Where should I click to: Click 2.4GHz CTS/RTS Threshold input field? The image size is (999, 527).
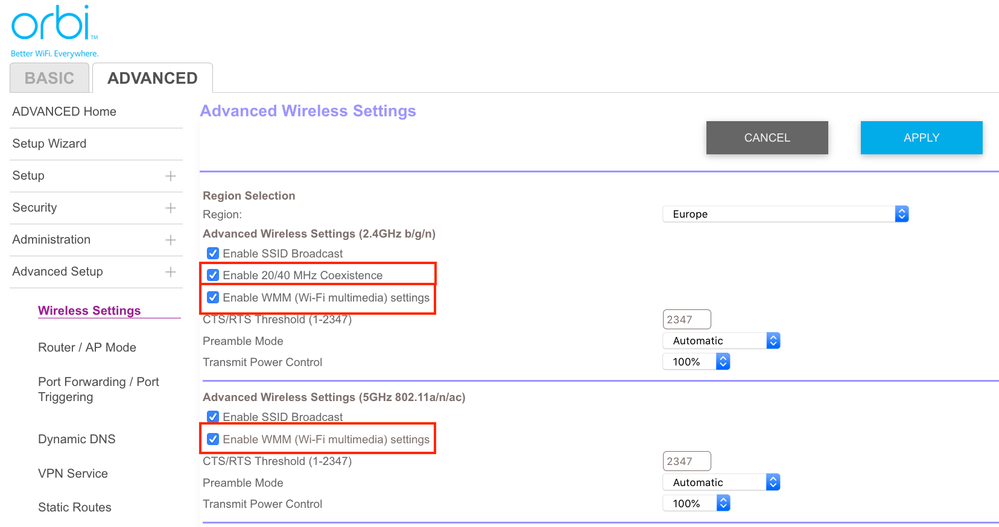point(687,320)
